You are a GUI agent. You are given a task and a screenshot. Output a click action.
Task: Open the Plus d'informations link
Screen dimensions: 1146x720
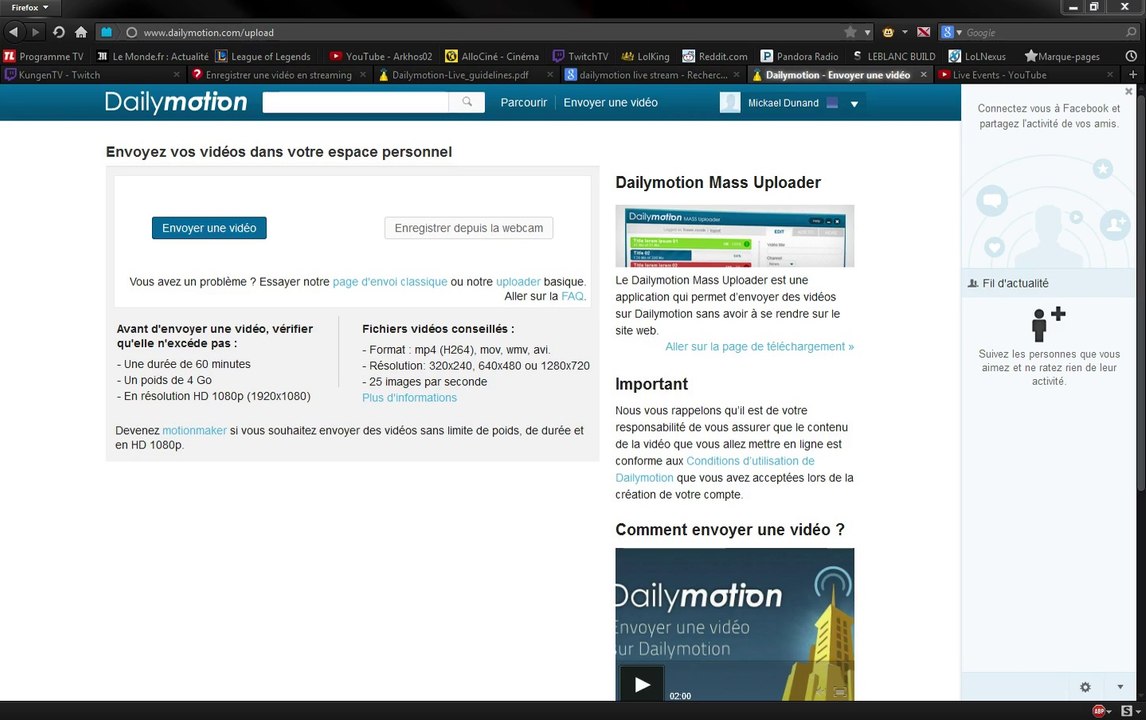pyautogui.click(x=409, y=398)
